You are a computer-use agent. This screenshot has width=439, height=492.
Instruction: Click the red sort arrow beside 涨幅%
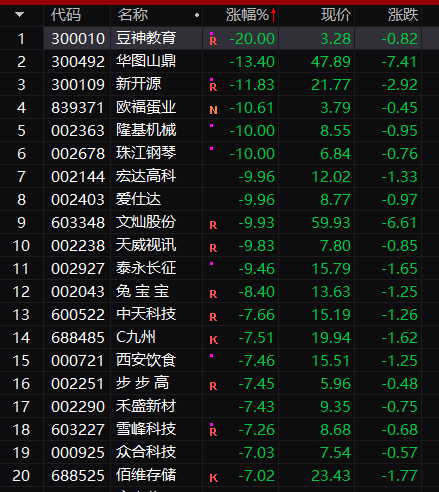[273, 15]
